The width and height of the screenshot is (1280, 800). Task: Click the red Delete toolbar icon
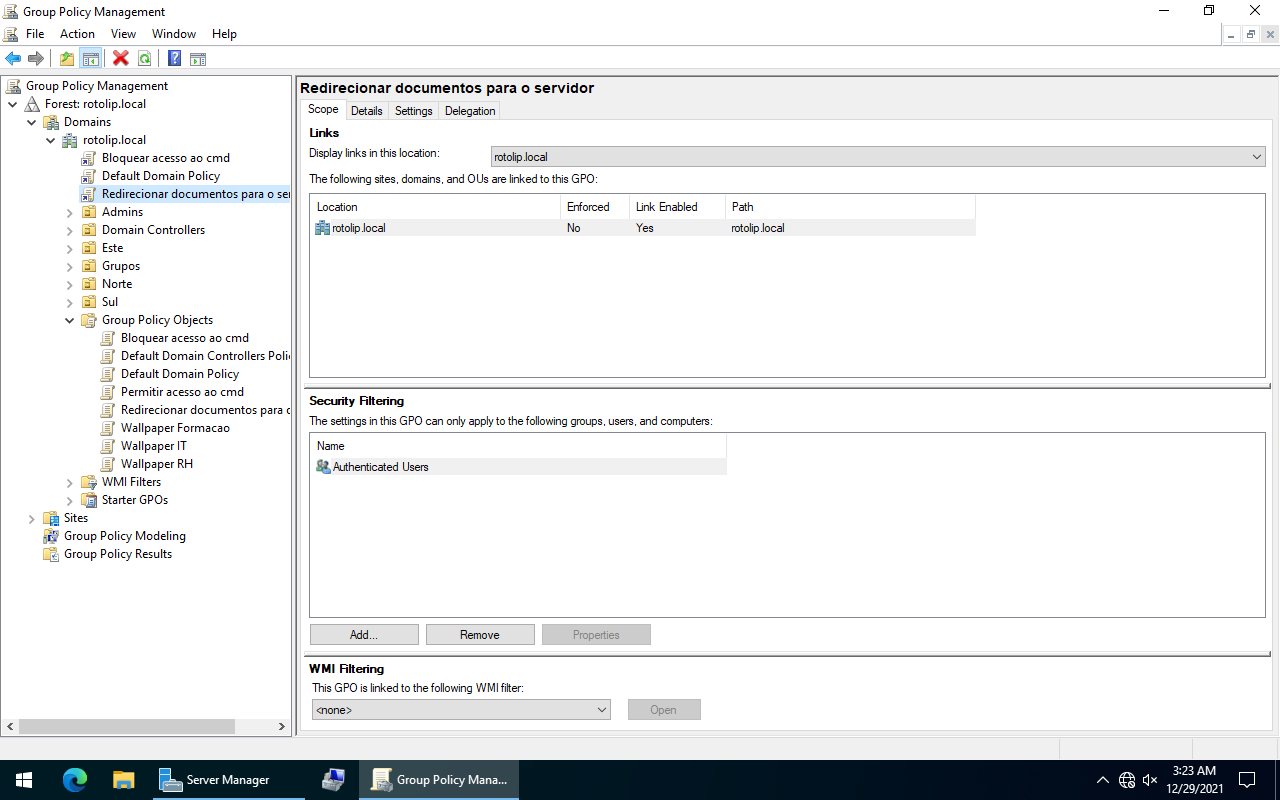pyautogui.click(x=121, y=59)
